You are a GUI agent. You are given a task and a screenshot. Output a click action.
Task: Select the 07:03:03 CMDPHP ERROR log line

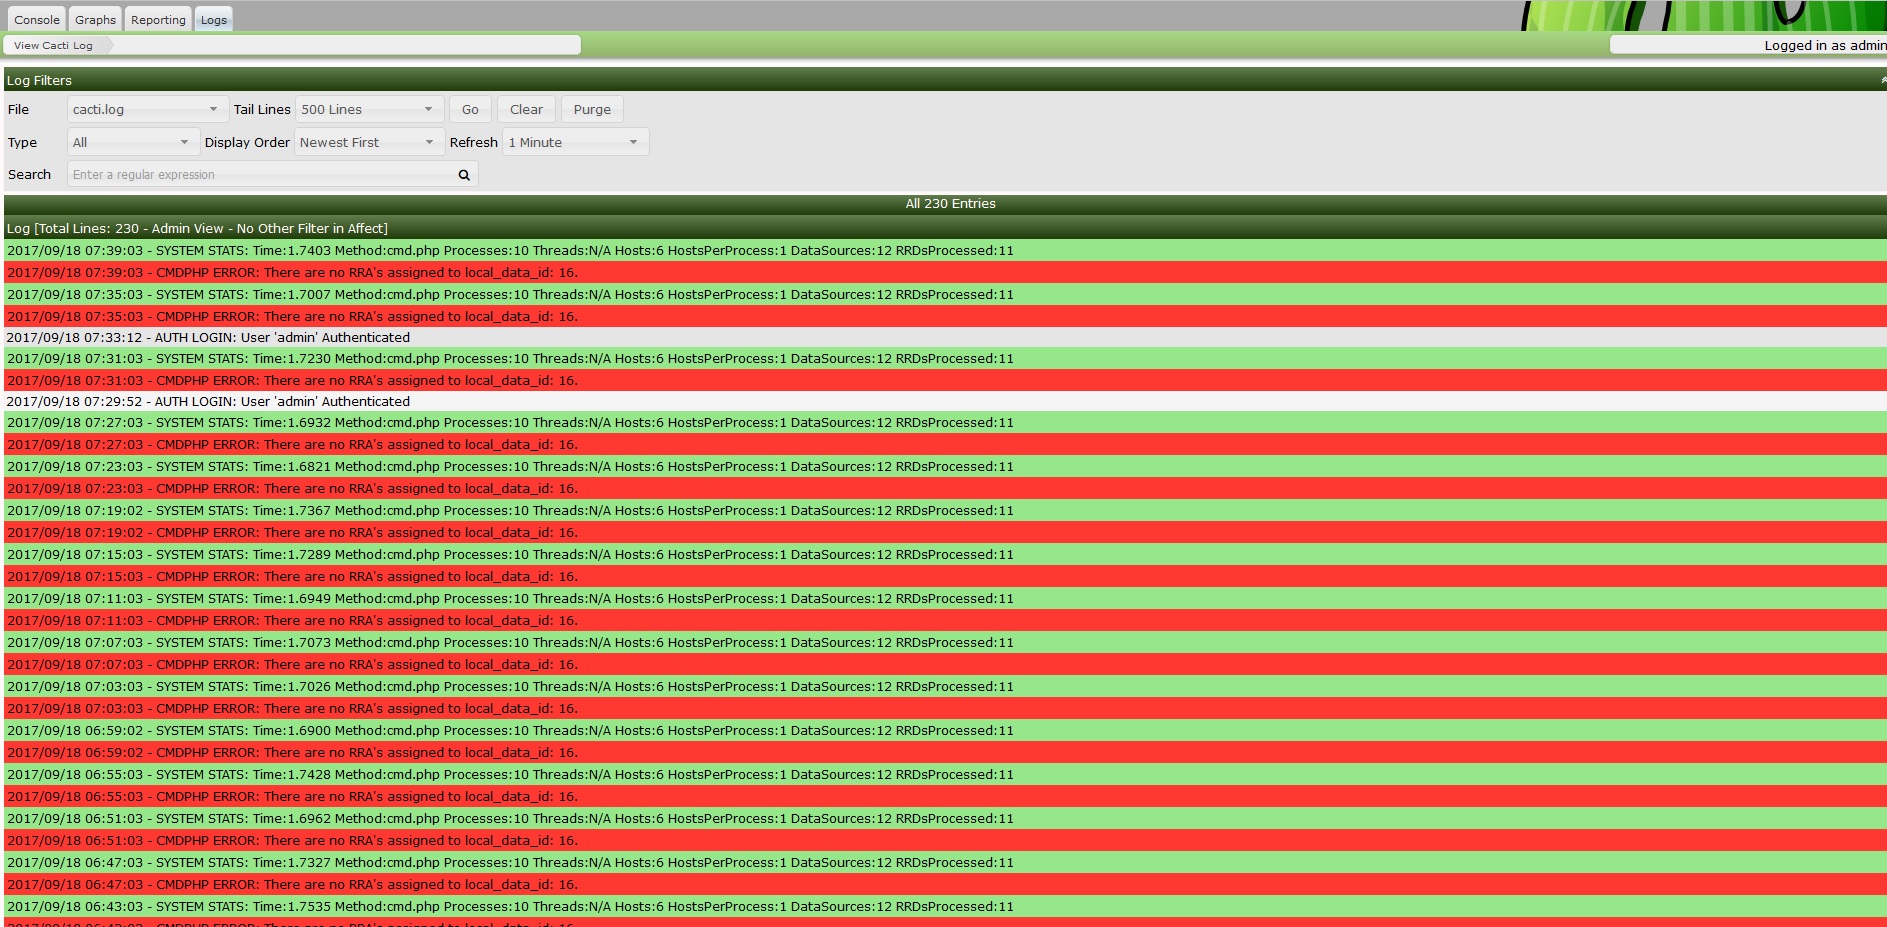click(x=945, y=708)
